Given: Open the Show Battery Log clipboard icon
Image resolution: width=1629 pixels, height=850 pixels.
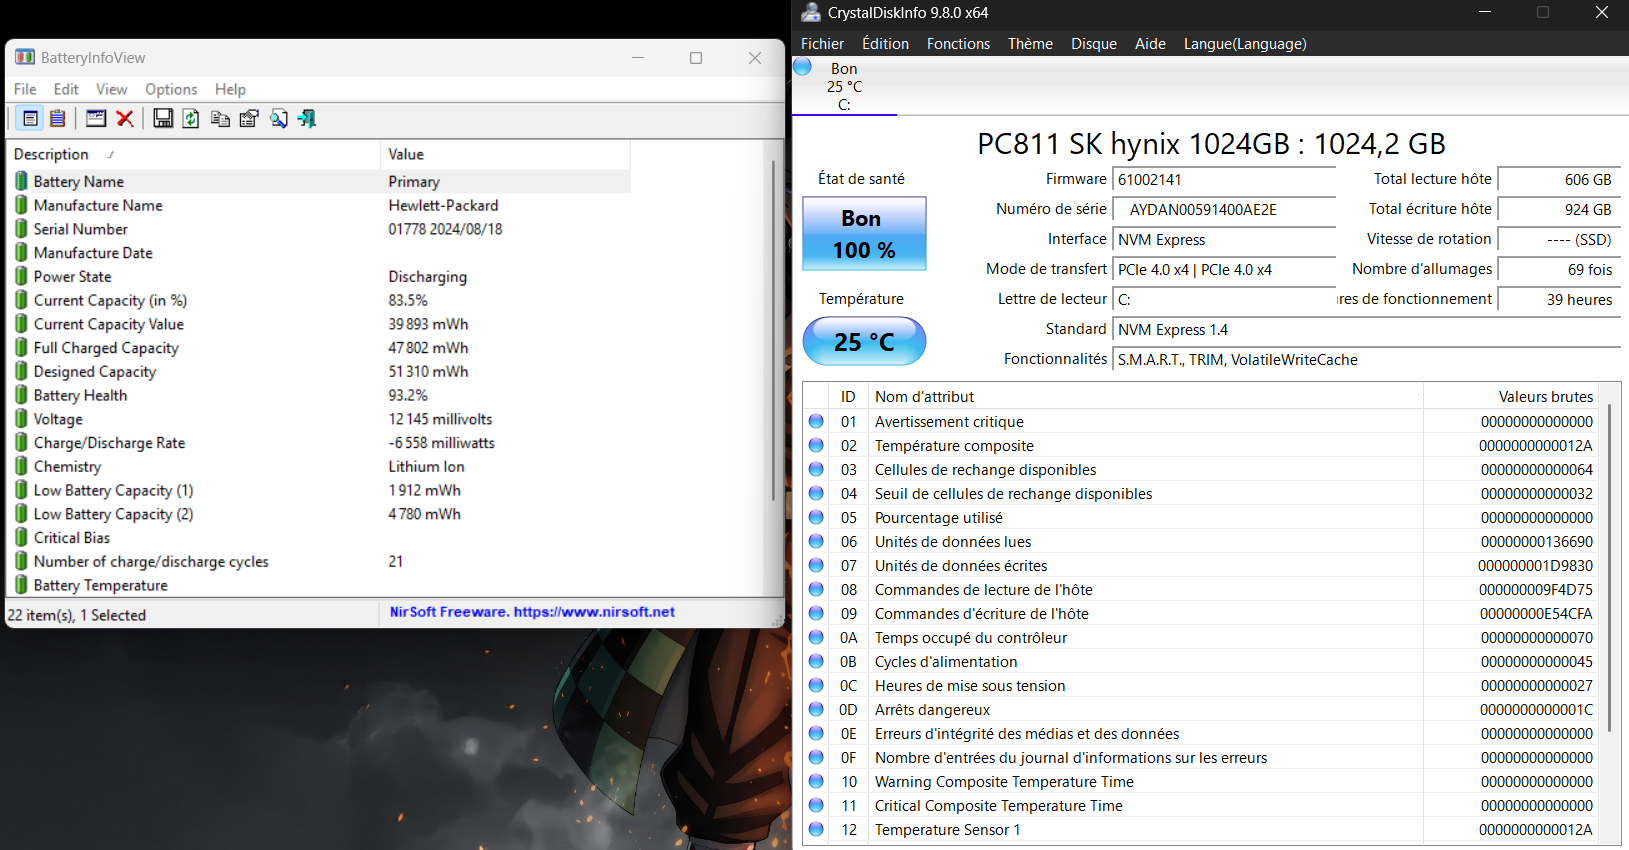Looking at the screenshot, I should click(58, 119).
